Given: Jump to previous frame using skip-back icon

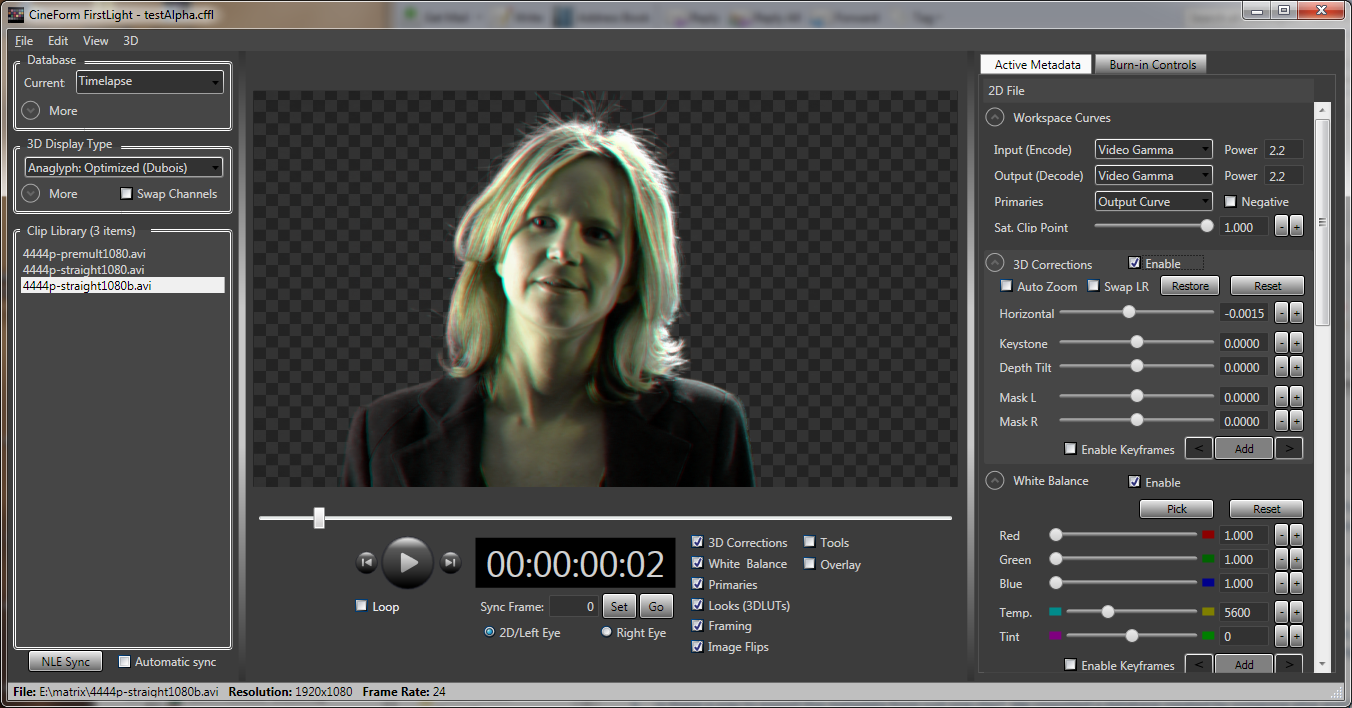Looking at the screenshot, I should [x=366, y=563].
